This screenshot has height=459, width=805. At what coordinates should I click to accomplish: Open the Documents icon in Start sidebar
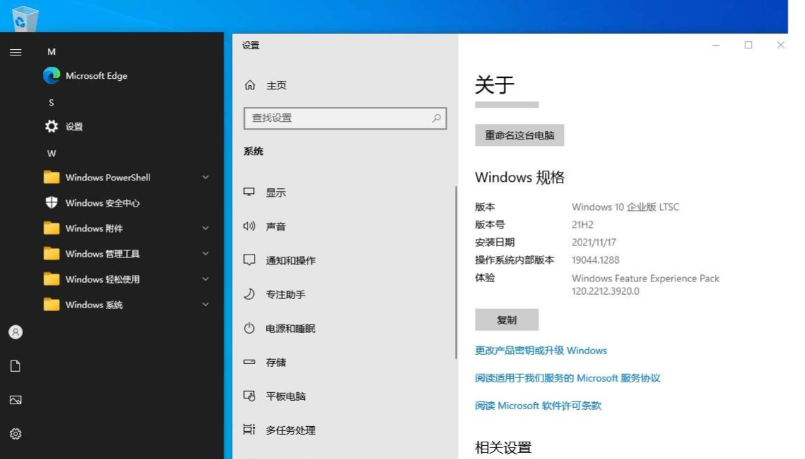15,366
